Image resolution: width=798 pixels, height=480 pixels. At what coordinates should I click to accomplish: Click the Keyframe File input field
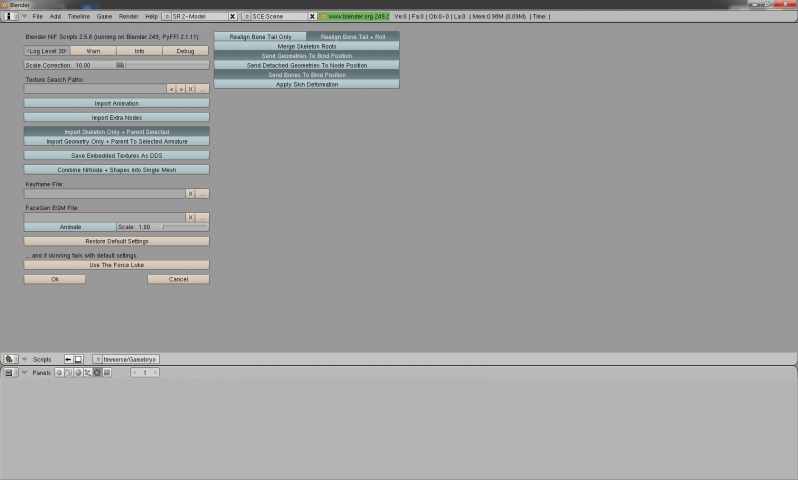(x=104, y=194)
